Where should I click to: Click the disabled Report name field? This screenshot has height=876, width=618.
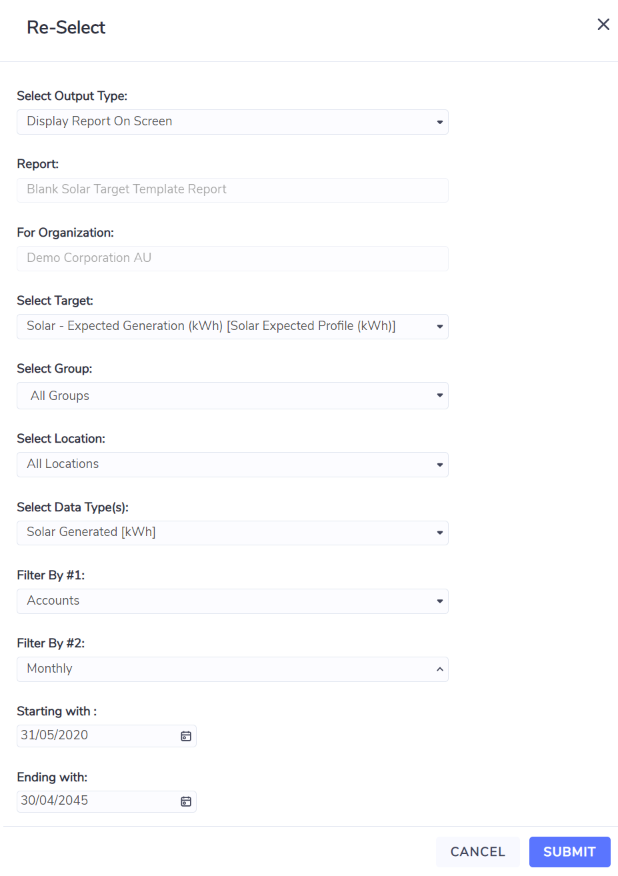(232, 190)
